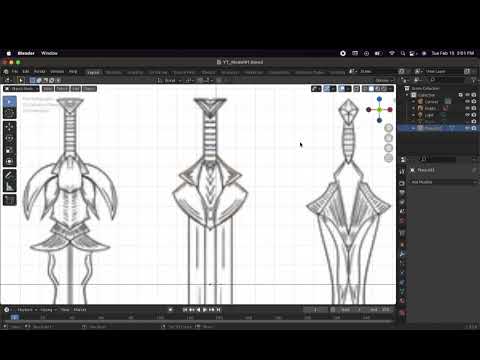
Task: Open viewport Object menu
Action: click(x=89, y=89)
